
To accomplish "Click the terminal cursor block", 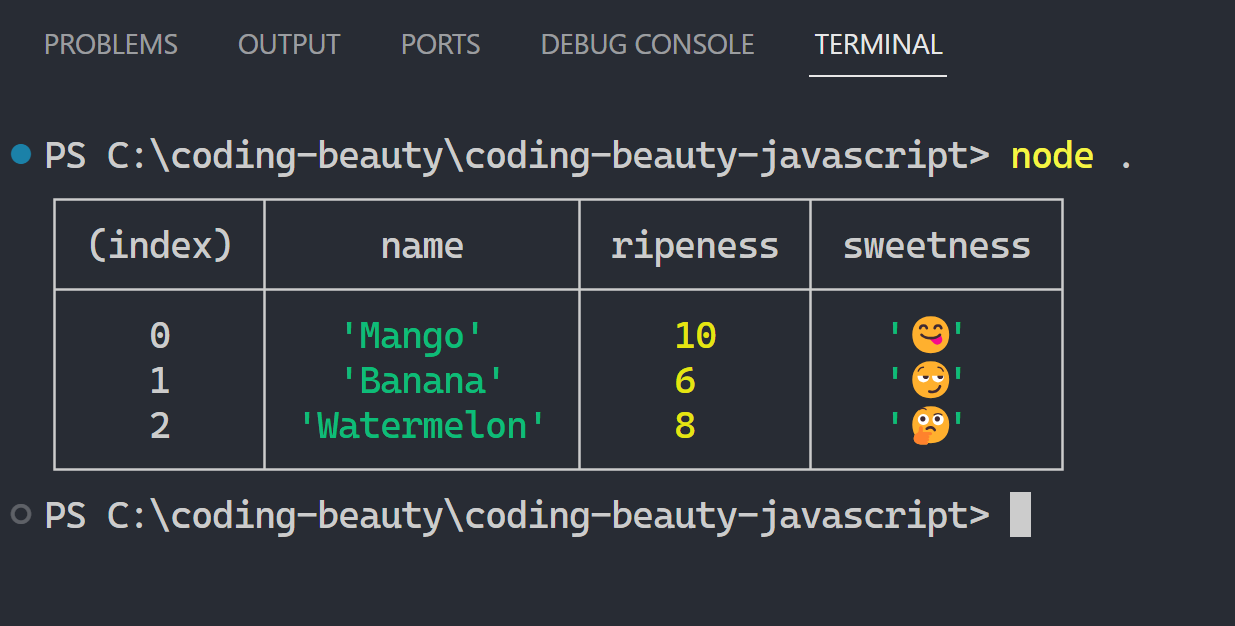I will point(1020,515).
